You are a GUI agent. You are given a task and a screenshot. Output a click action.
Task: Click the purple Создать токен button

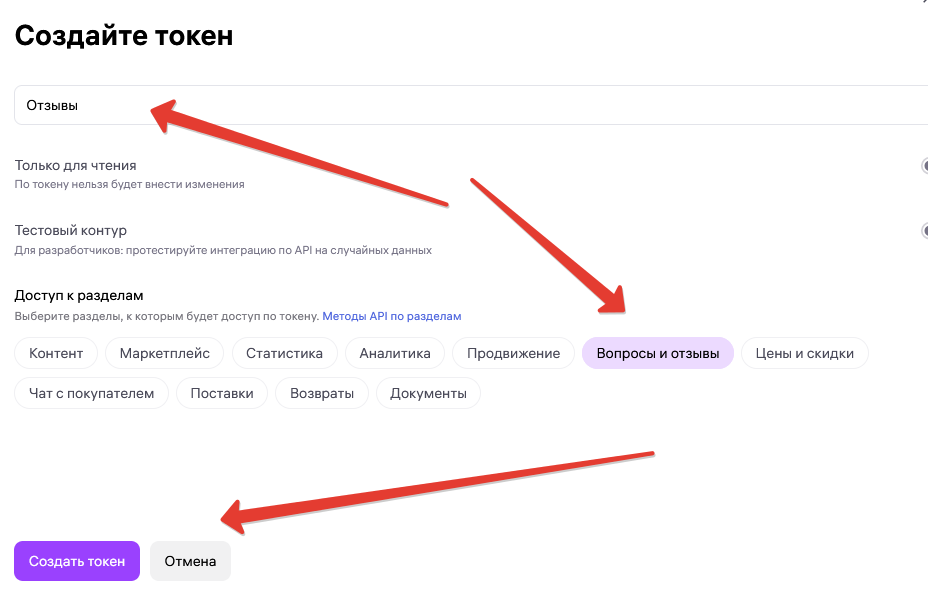point(77,561)
